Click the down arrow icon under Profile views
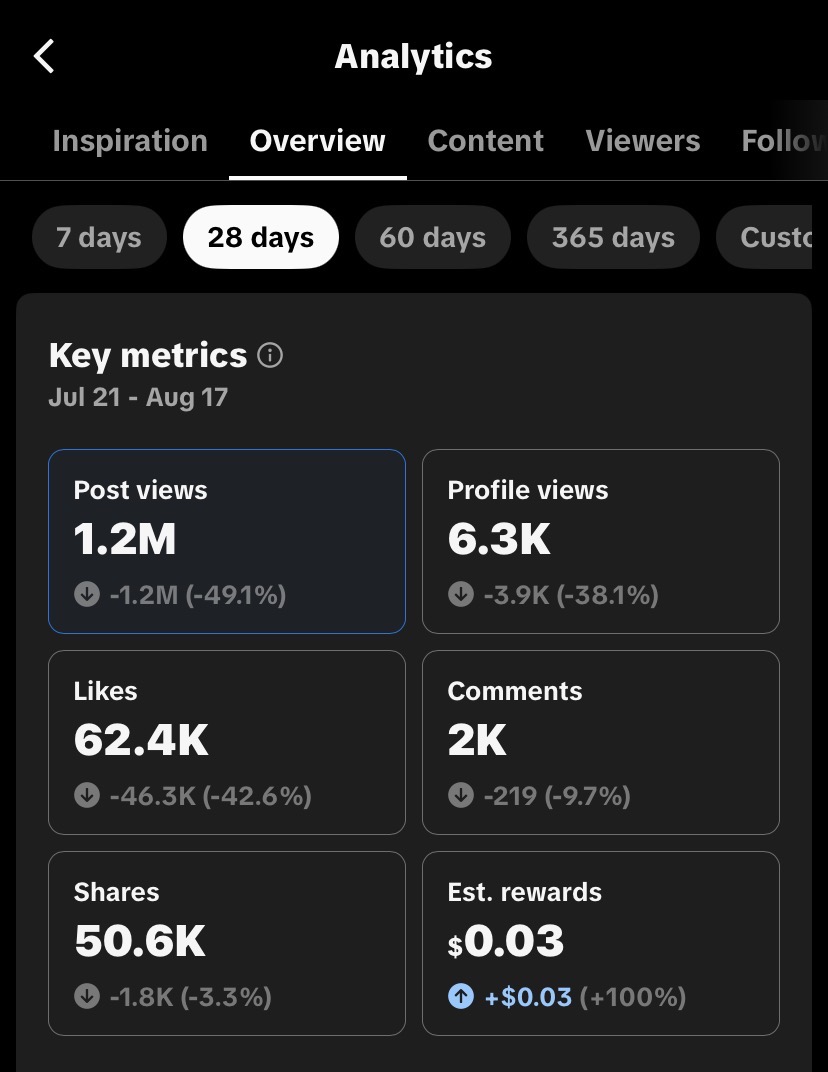Viewport: 828px width, 1072px height. 461,594
